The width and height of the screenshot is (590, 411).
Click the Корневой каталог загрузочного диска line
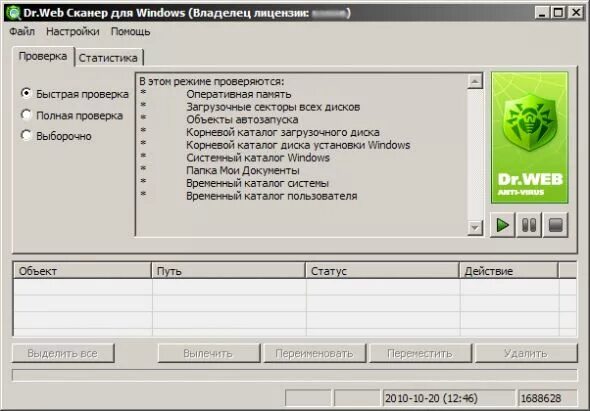point(283,132)
